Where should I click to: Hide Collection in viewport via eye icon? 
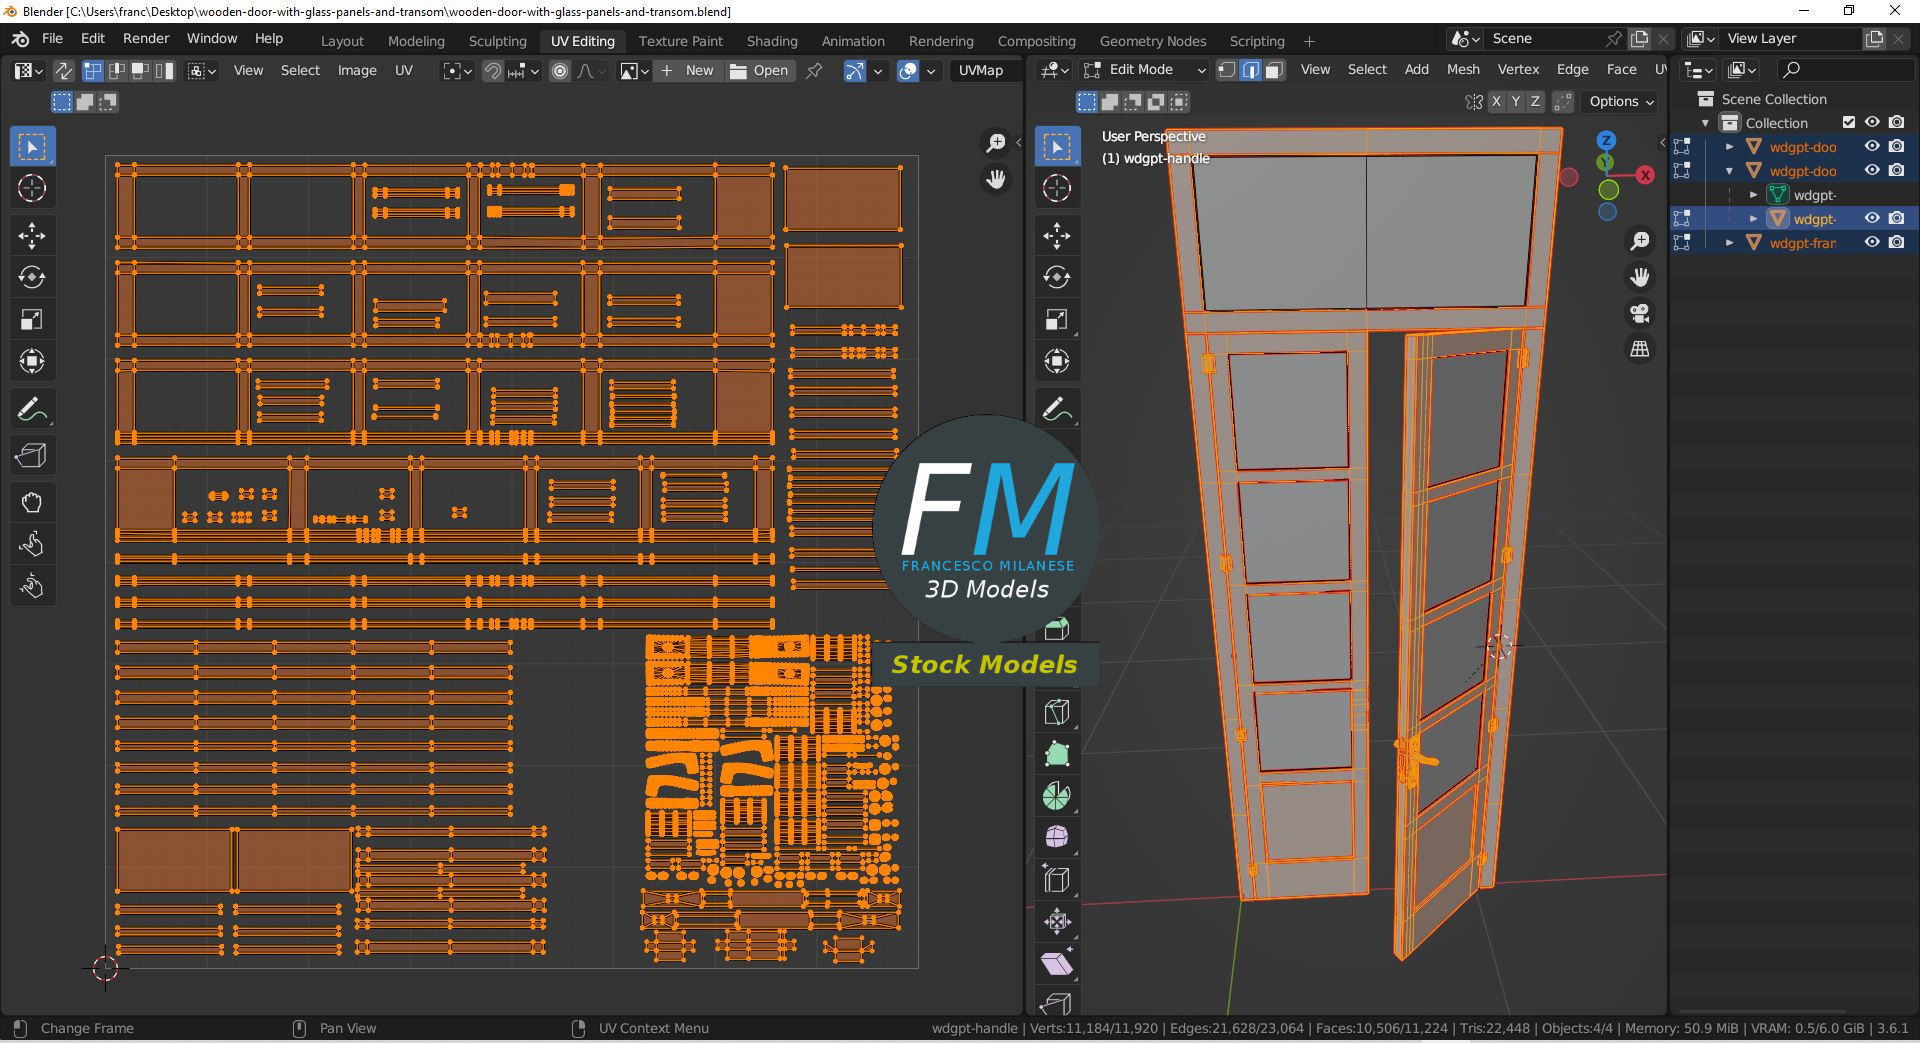[1872, 122]
